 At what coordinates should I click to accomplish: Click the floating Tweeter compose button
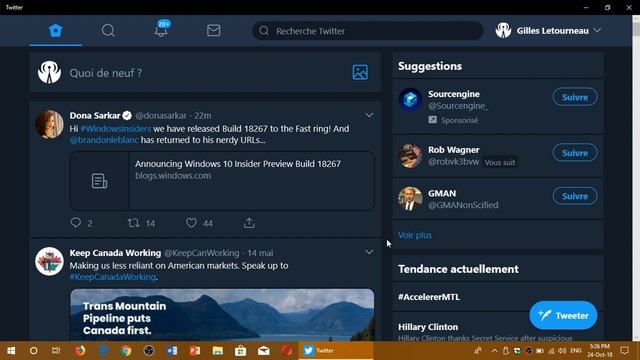(x=563, y=316)
